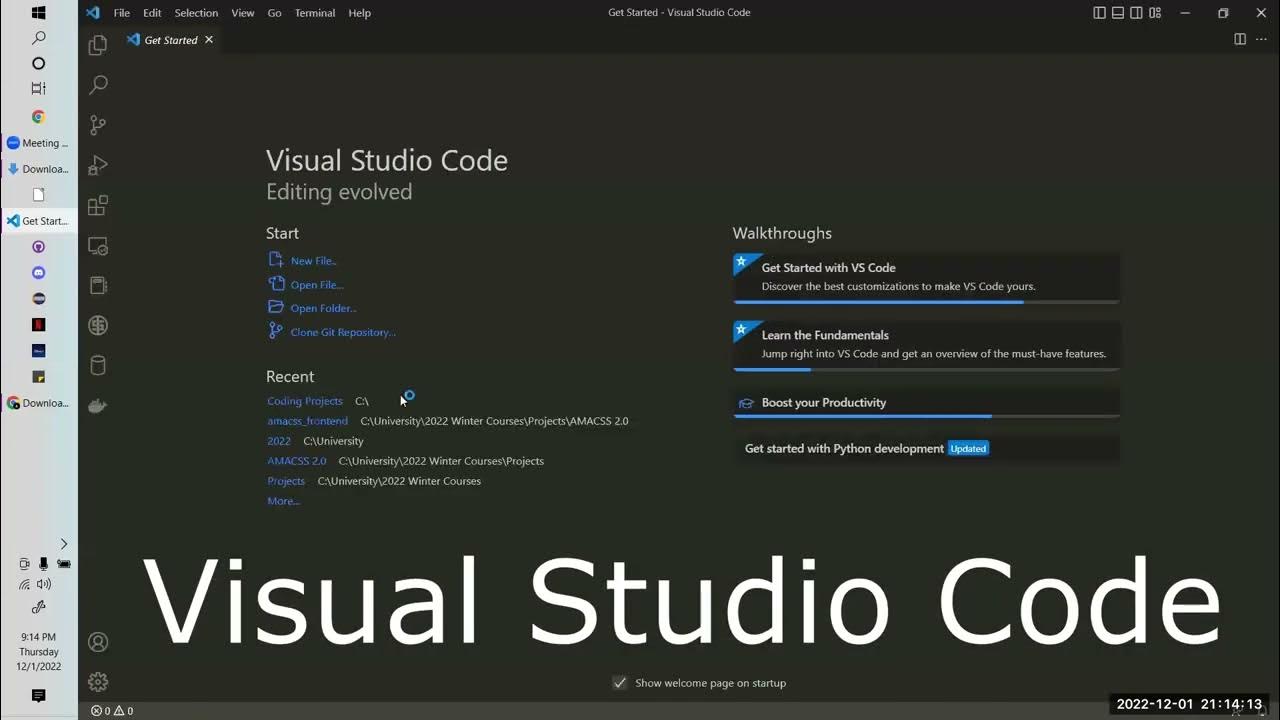Screen dimensions: 1280x720
Task: Open the Edit menu
Action: point(152,13)
